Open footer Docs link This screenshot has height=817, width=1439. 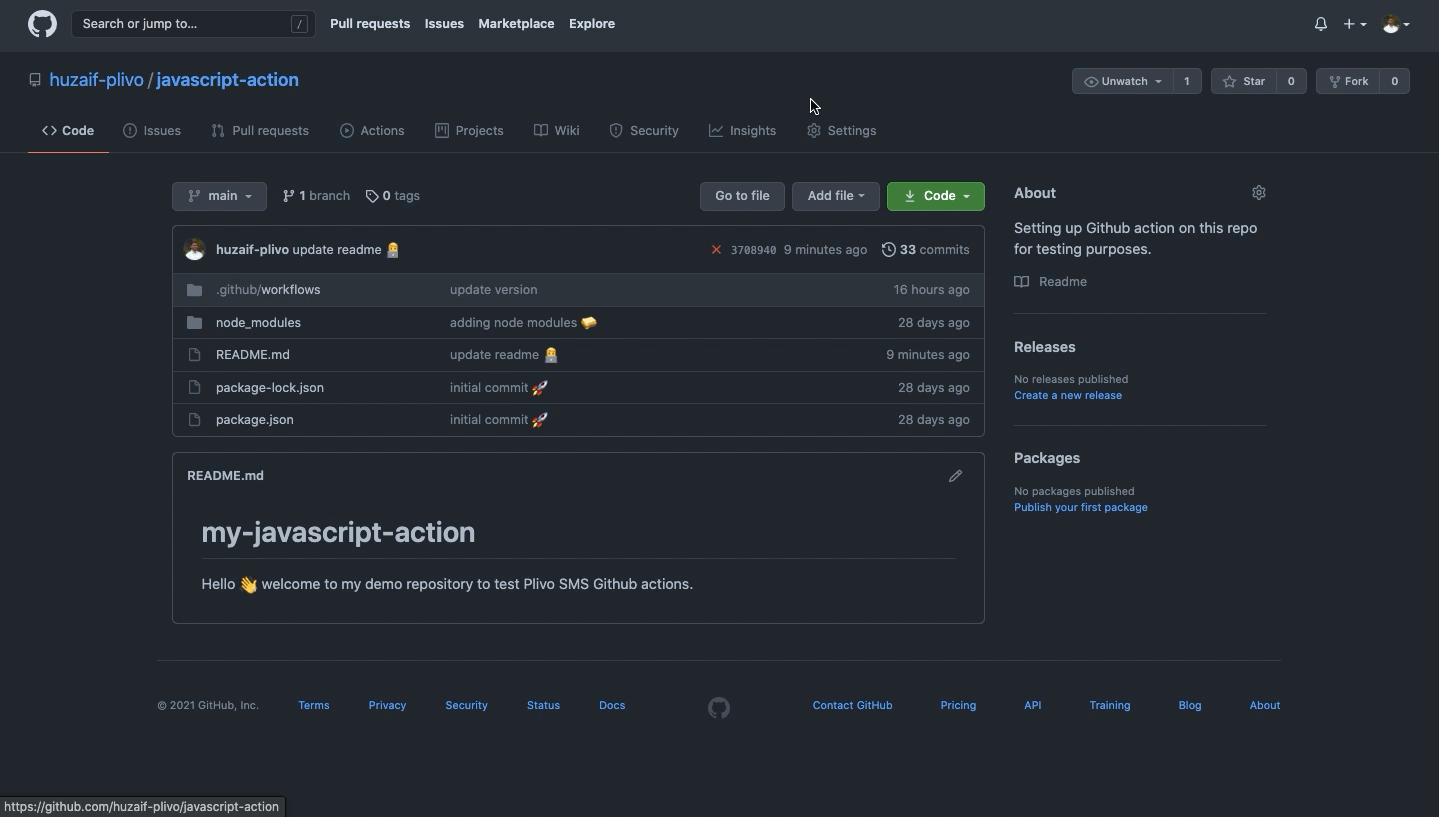[x=612, y=706]
